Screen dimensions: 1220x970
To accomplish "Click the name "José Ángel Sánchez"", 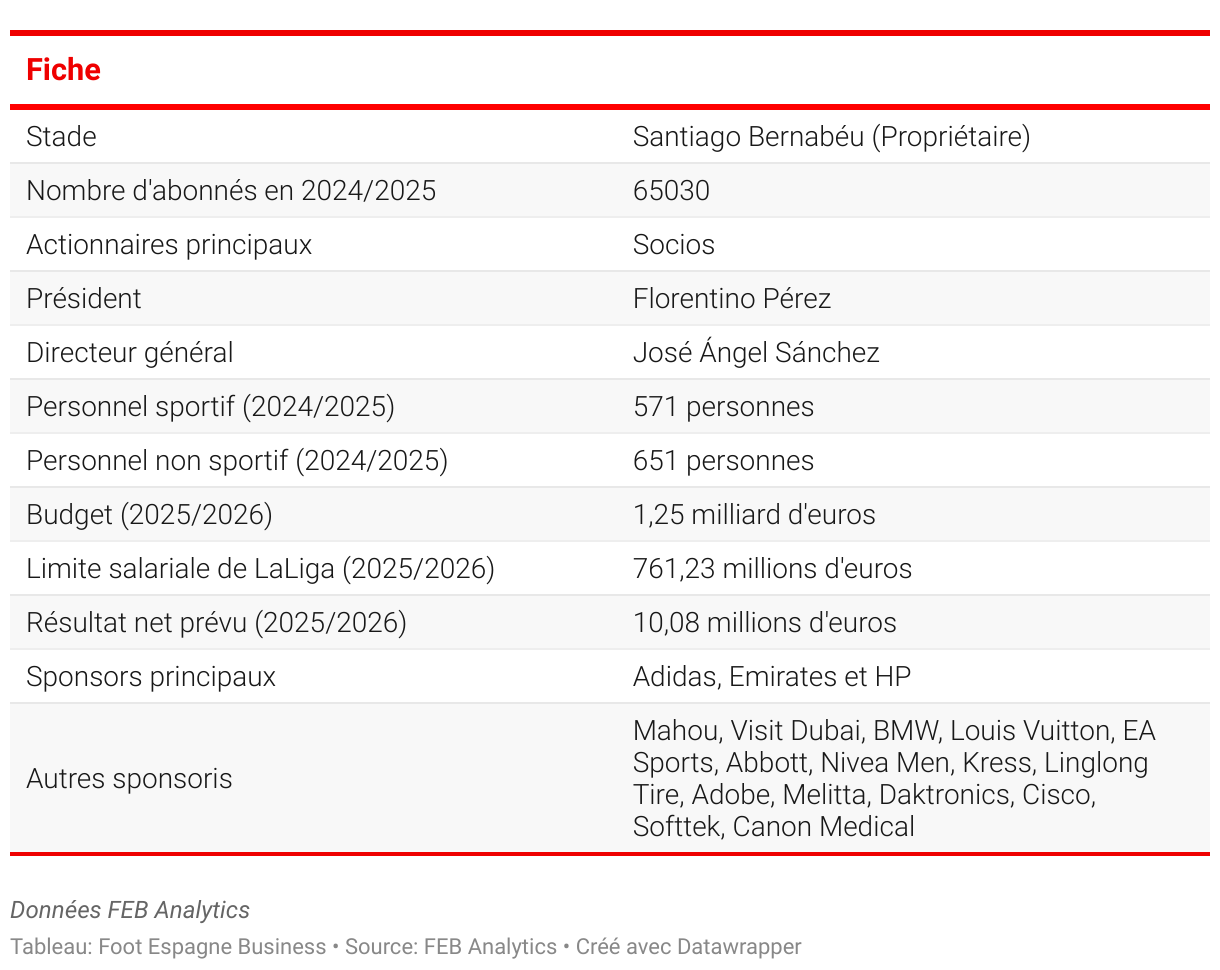I will pos(756,353).
